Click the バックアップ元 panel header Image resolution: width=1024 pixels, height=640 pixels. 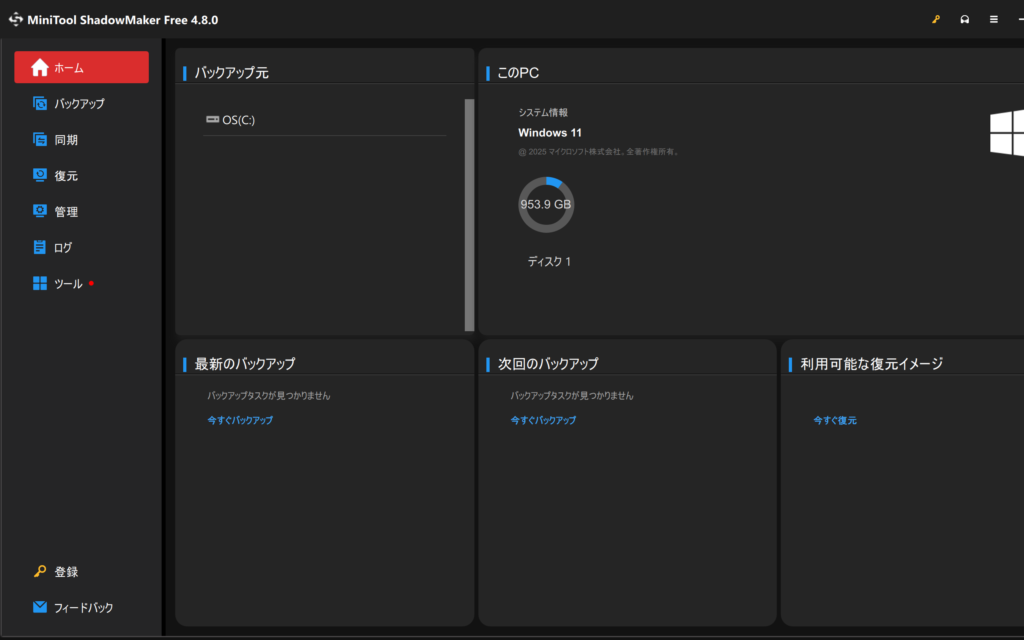tap(231, 73)
